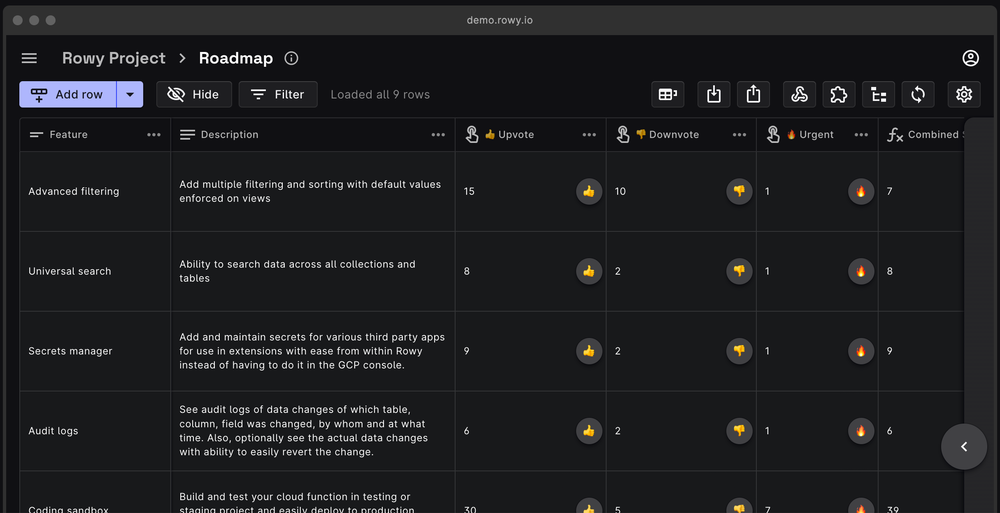Click the table info icon beside Roadmap
The height and width of the screenshot is (513, 1000).
[x=291, y=59]
